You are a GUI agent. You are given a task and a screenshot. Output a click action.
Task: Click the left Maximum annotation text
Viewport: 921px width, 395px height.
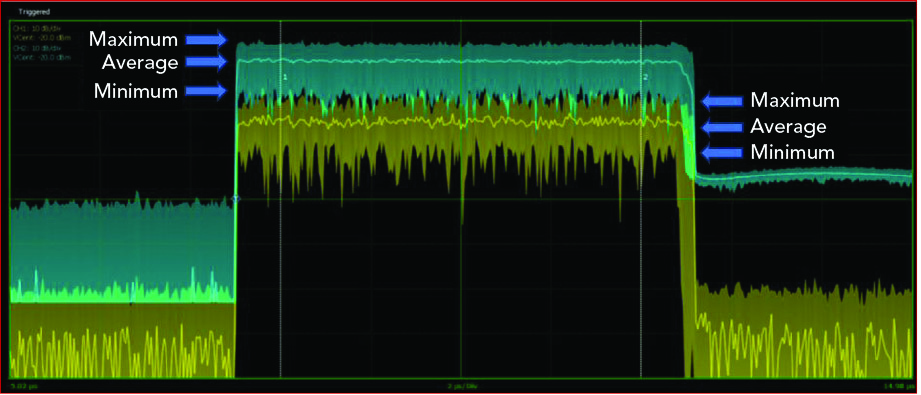point(133,39)
